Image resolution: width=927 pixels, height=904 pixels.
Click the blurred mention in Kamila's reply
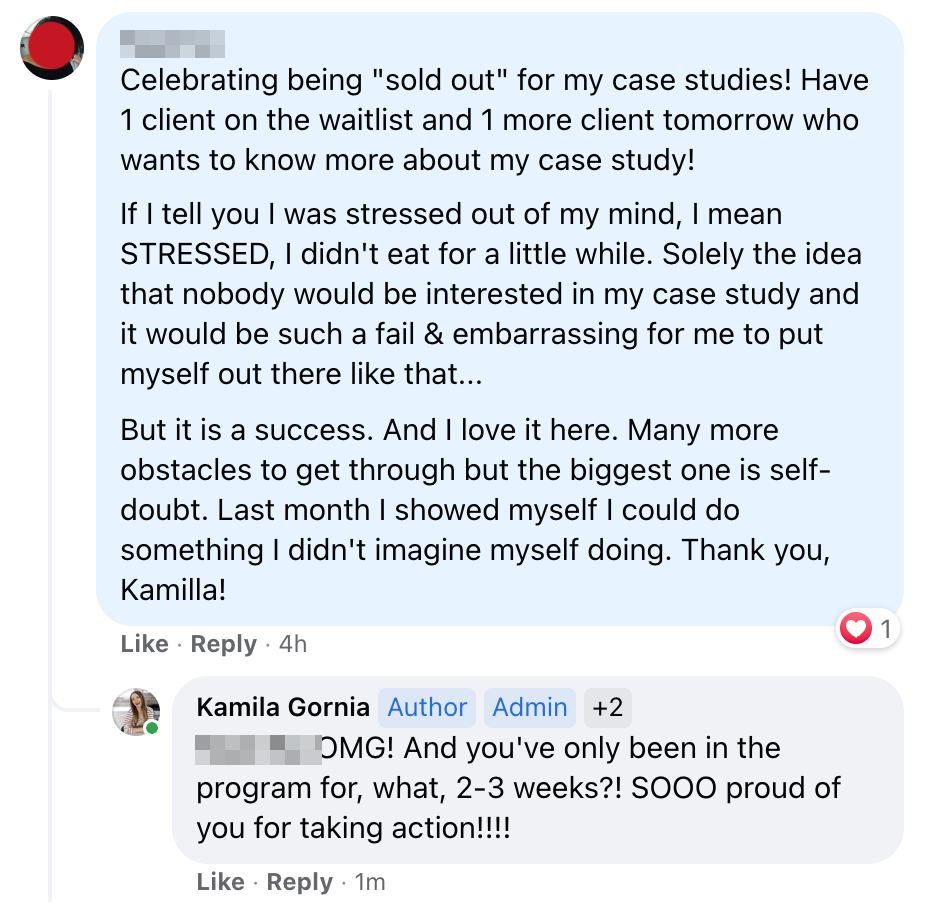tap(257, 748)
